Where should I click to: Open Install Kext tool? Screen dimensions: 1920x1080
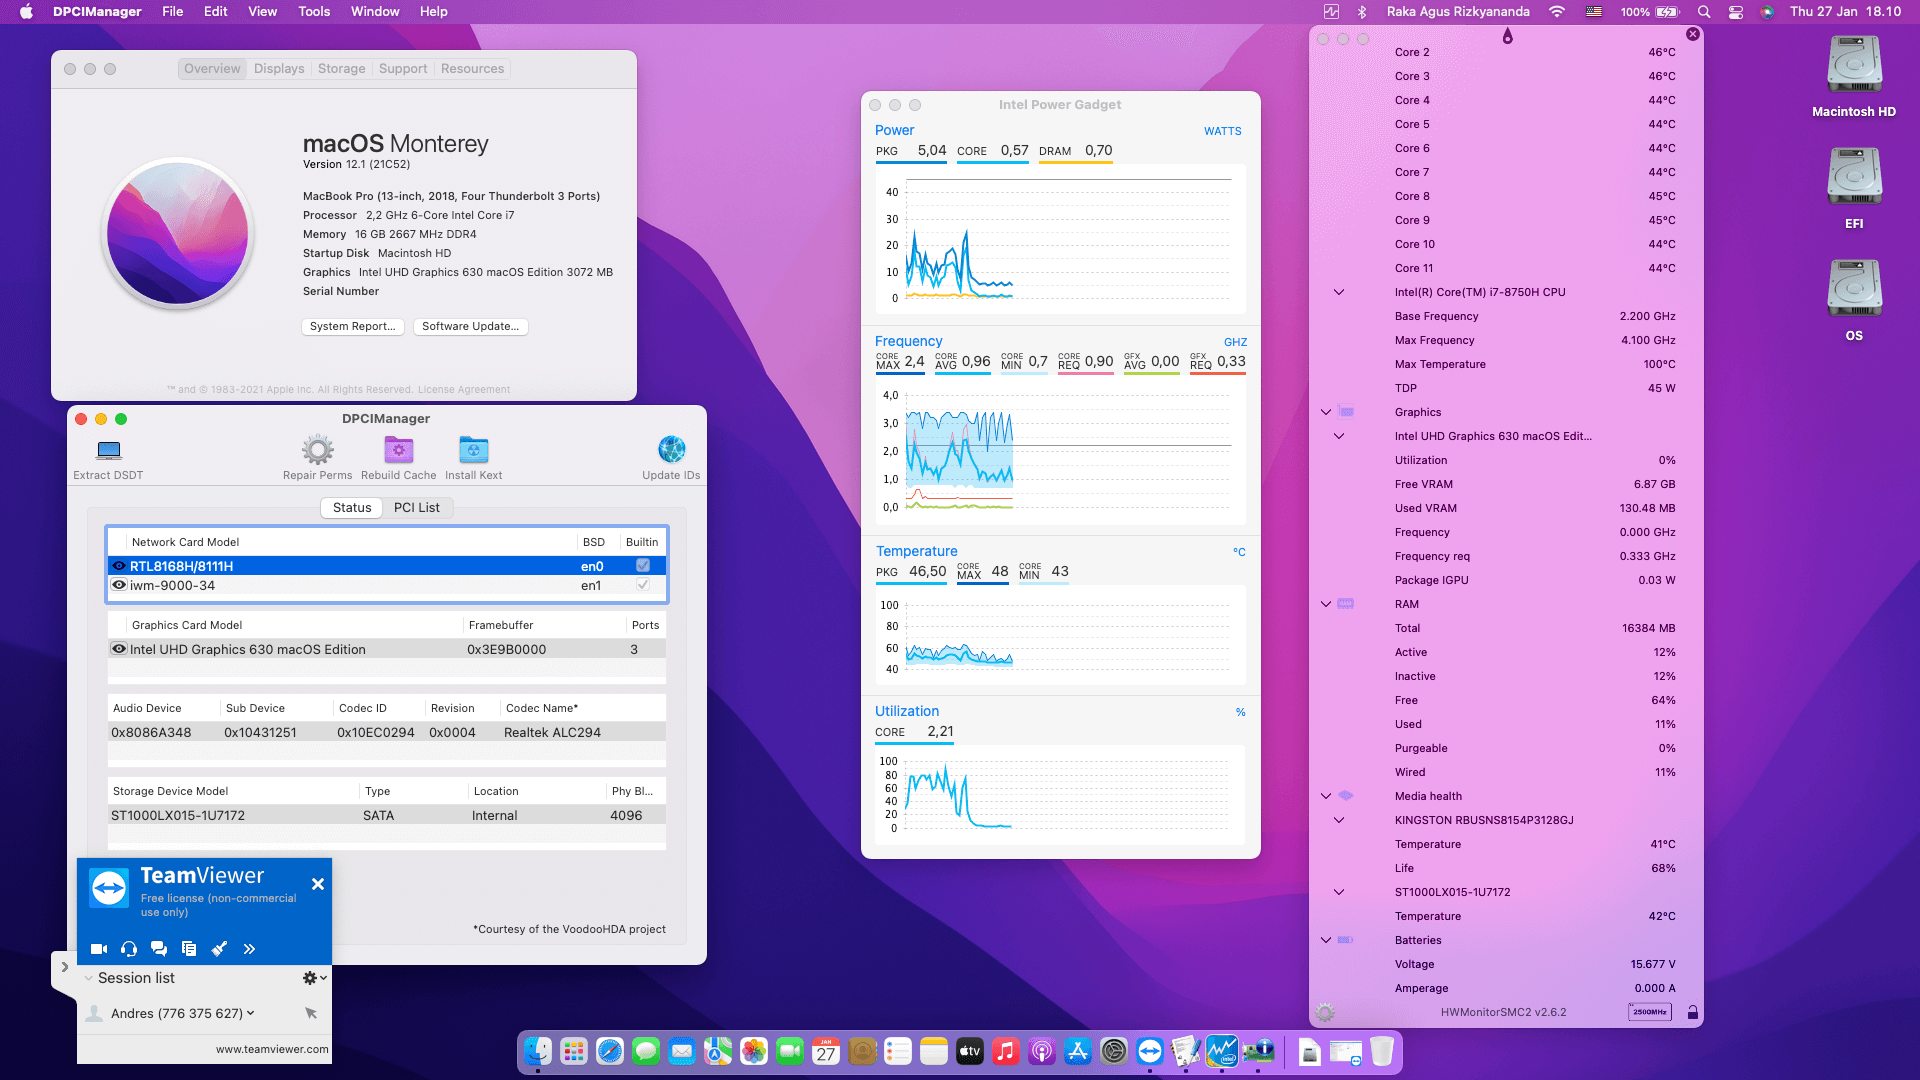(473, 458)
